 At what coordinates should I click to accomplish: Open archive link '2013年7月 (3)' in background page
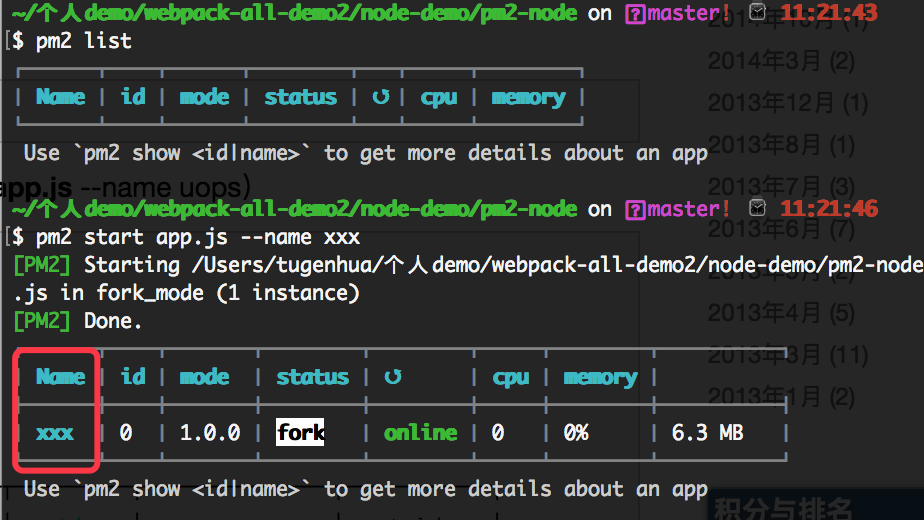781,187
